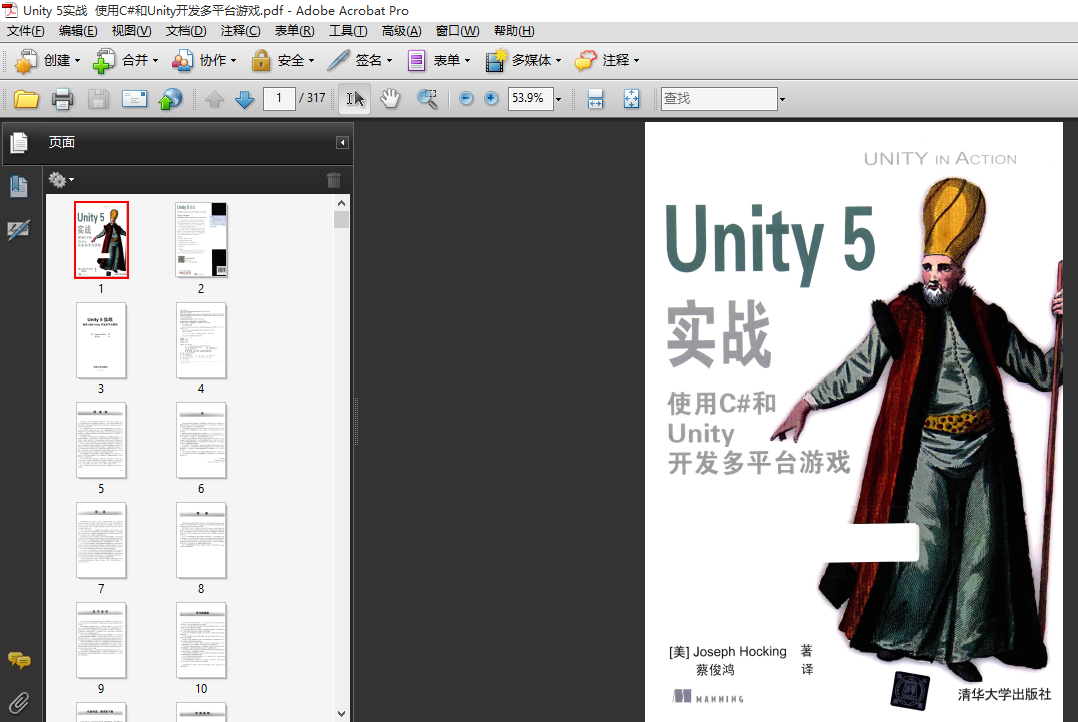Select page 4 thumbnail
This screenshot has width=1078, height=722.
click(201, 340)
